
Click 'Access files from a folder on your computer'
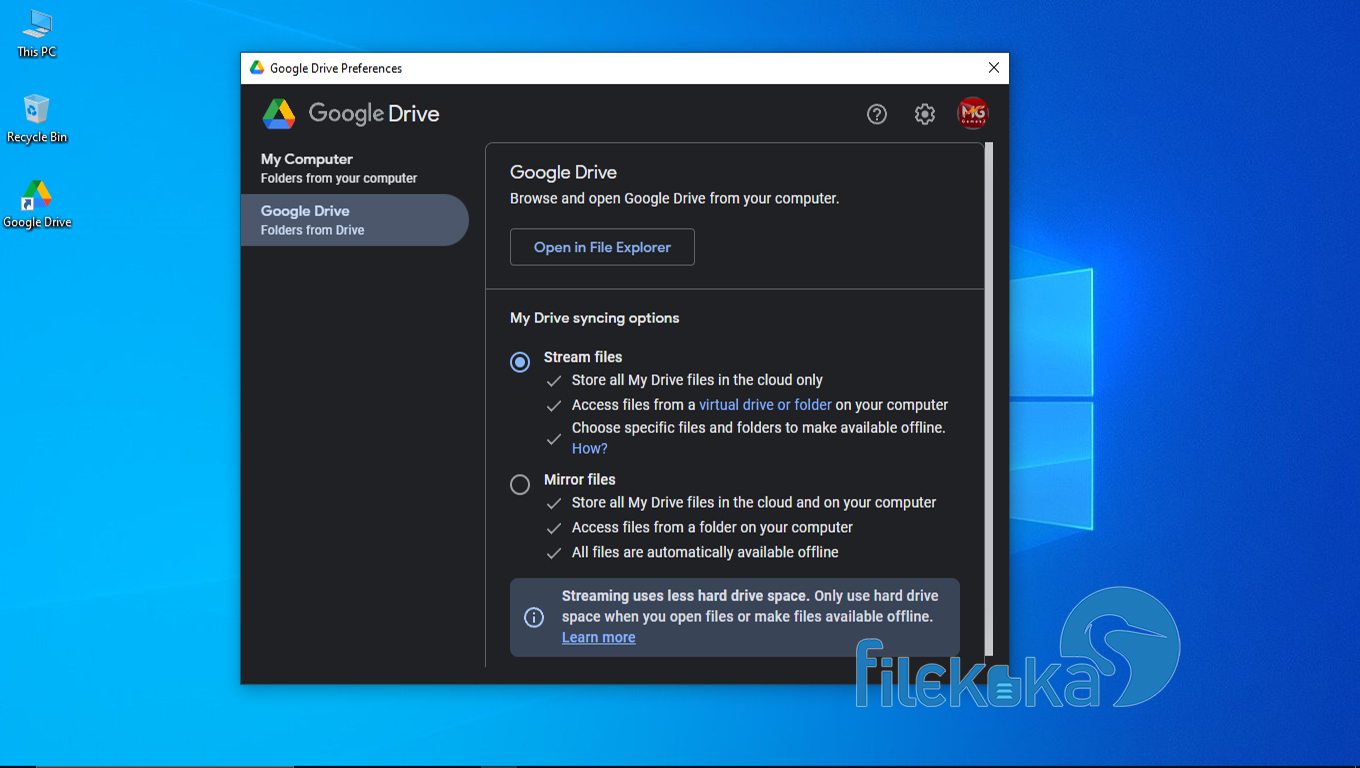pos(712,527)
